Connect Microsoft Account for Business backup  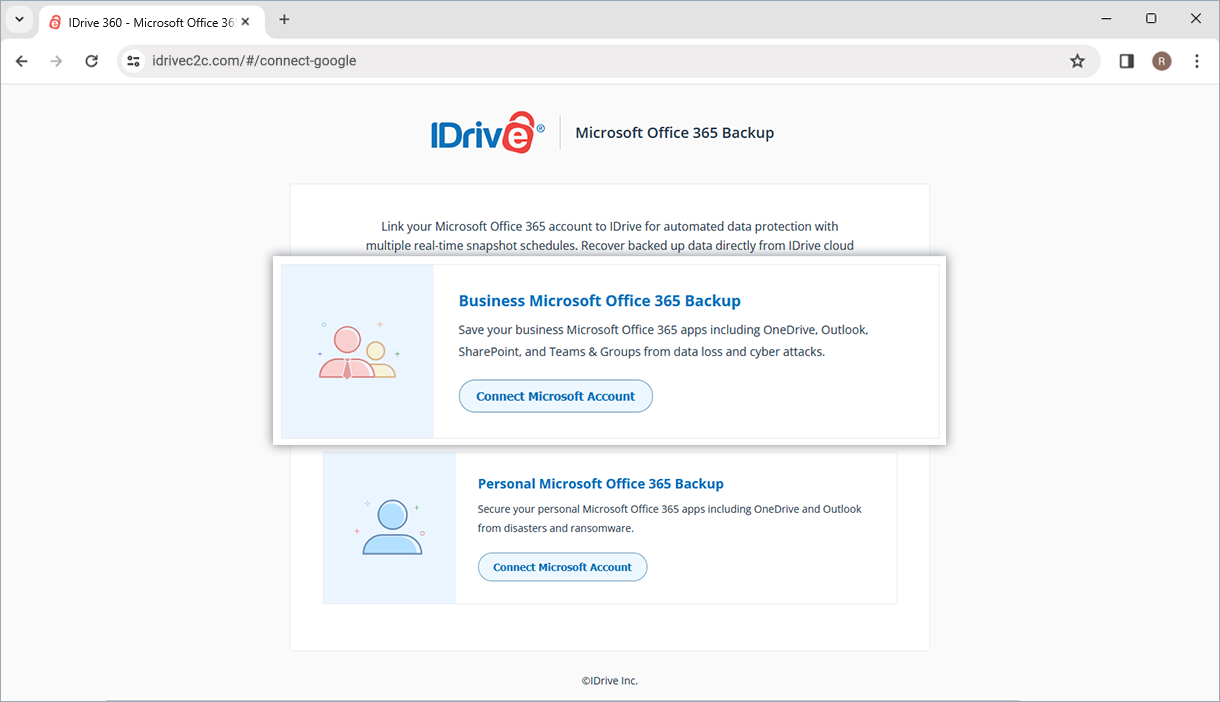[x=555, y=396]
